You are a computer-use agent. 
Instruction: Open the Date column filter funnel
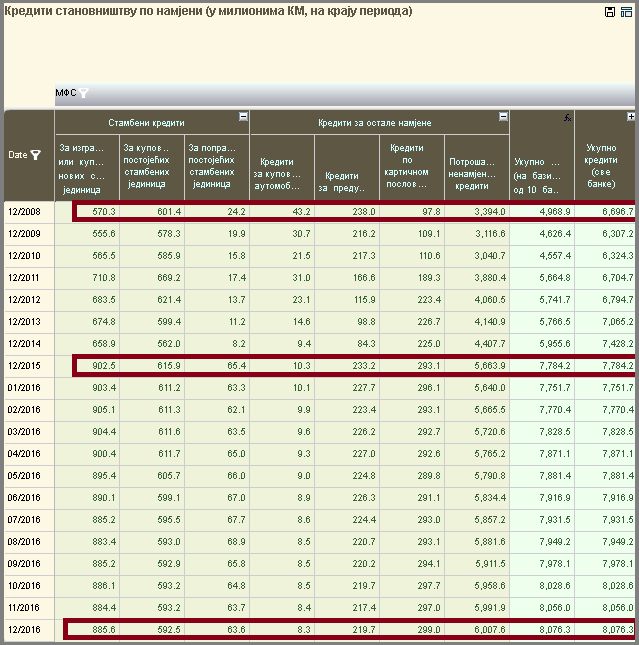click(x=36, y=155)
